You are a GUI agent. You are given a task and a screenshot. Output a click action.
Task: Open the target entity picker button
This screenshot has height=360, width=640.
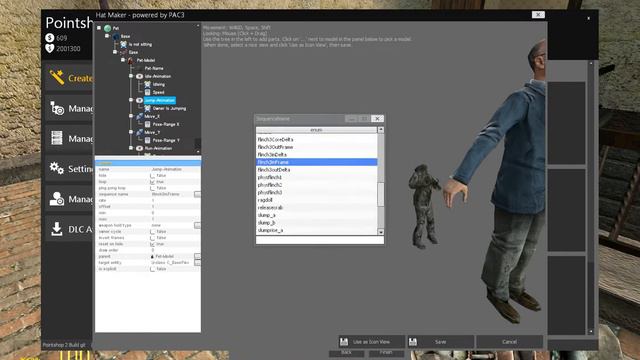click(197, 262)
